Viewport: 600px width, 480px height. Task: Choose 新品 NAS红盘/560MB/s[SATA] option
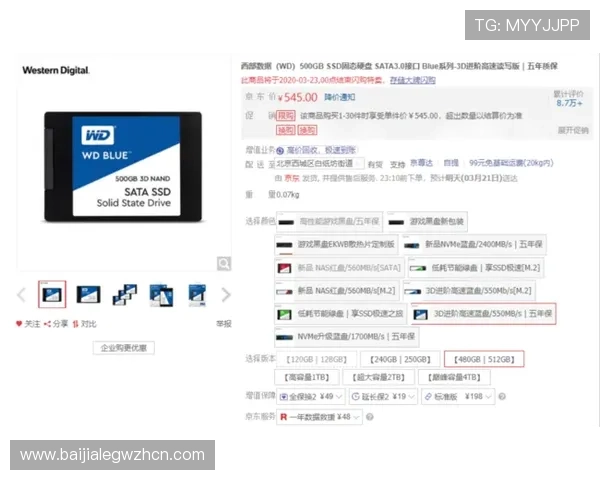pos(339,268)
